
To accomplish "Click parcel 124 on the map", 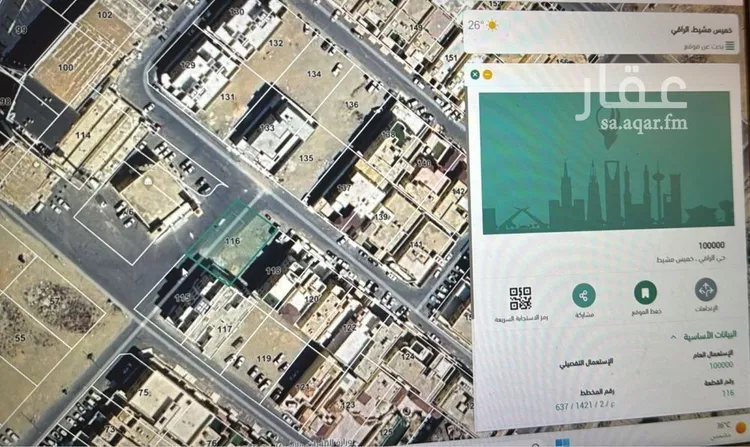I will click(408, 357).
